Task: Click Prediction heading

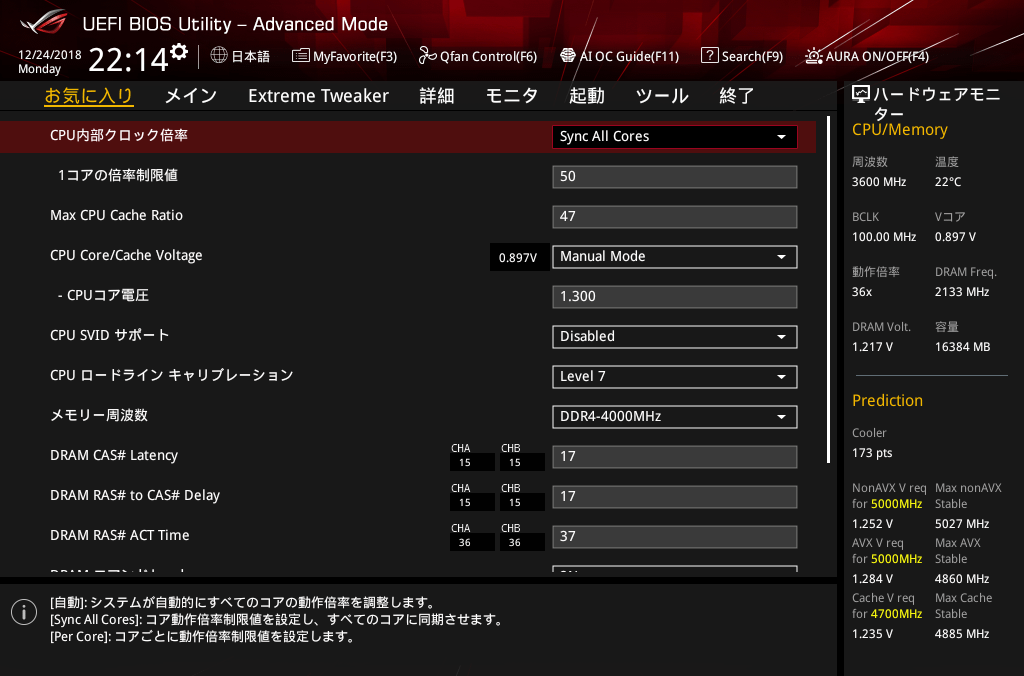Action: click(887, 400)
